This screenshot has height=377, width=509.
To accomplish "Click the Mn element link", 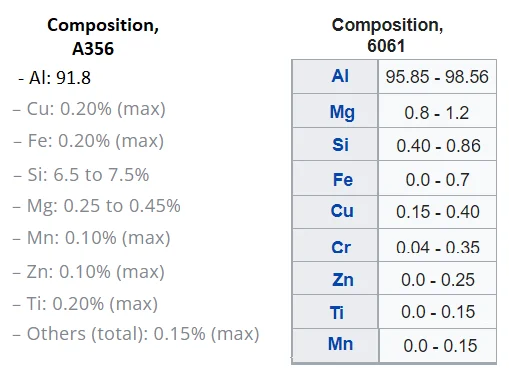I will coord(340,344).
